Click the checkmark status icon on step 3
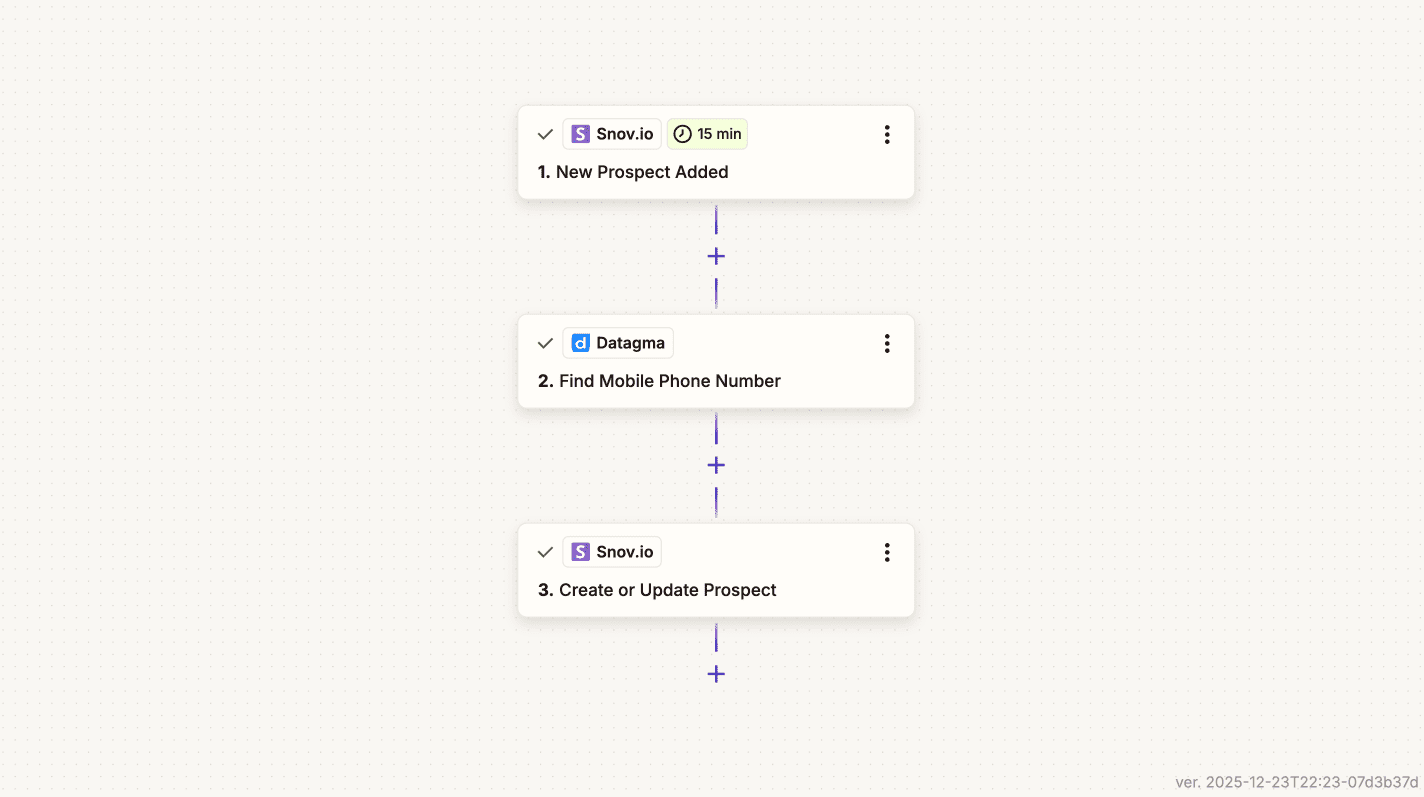Screen dimensions: 1424x797 [x=545, y=552]
